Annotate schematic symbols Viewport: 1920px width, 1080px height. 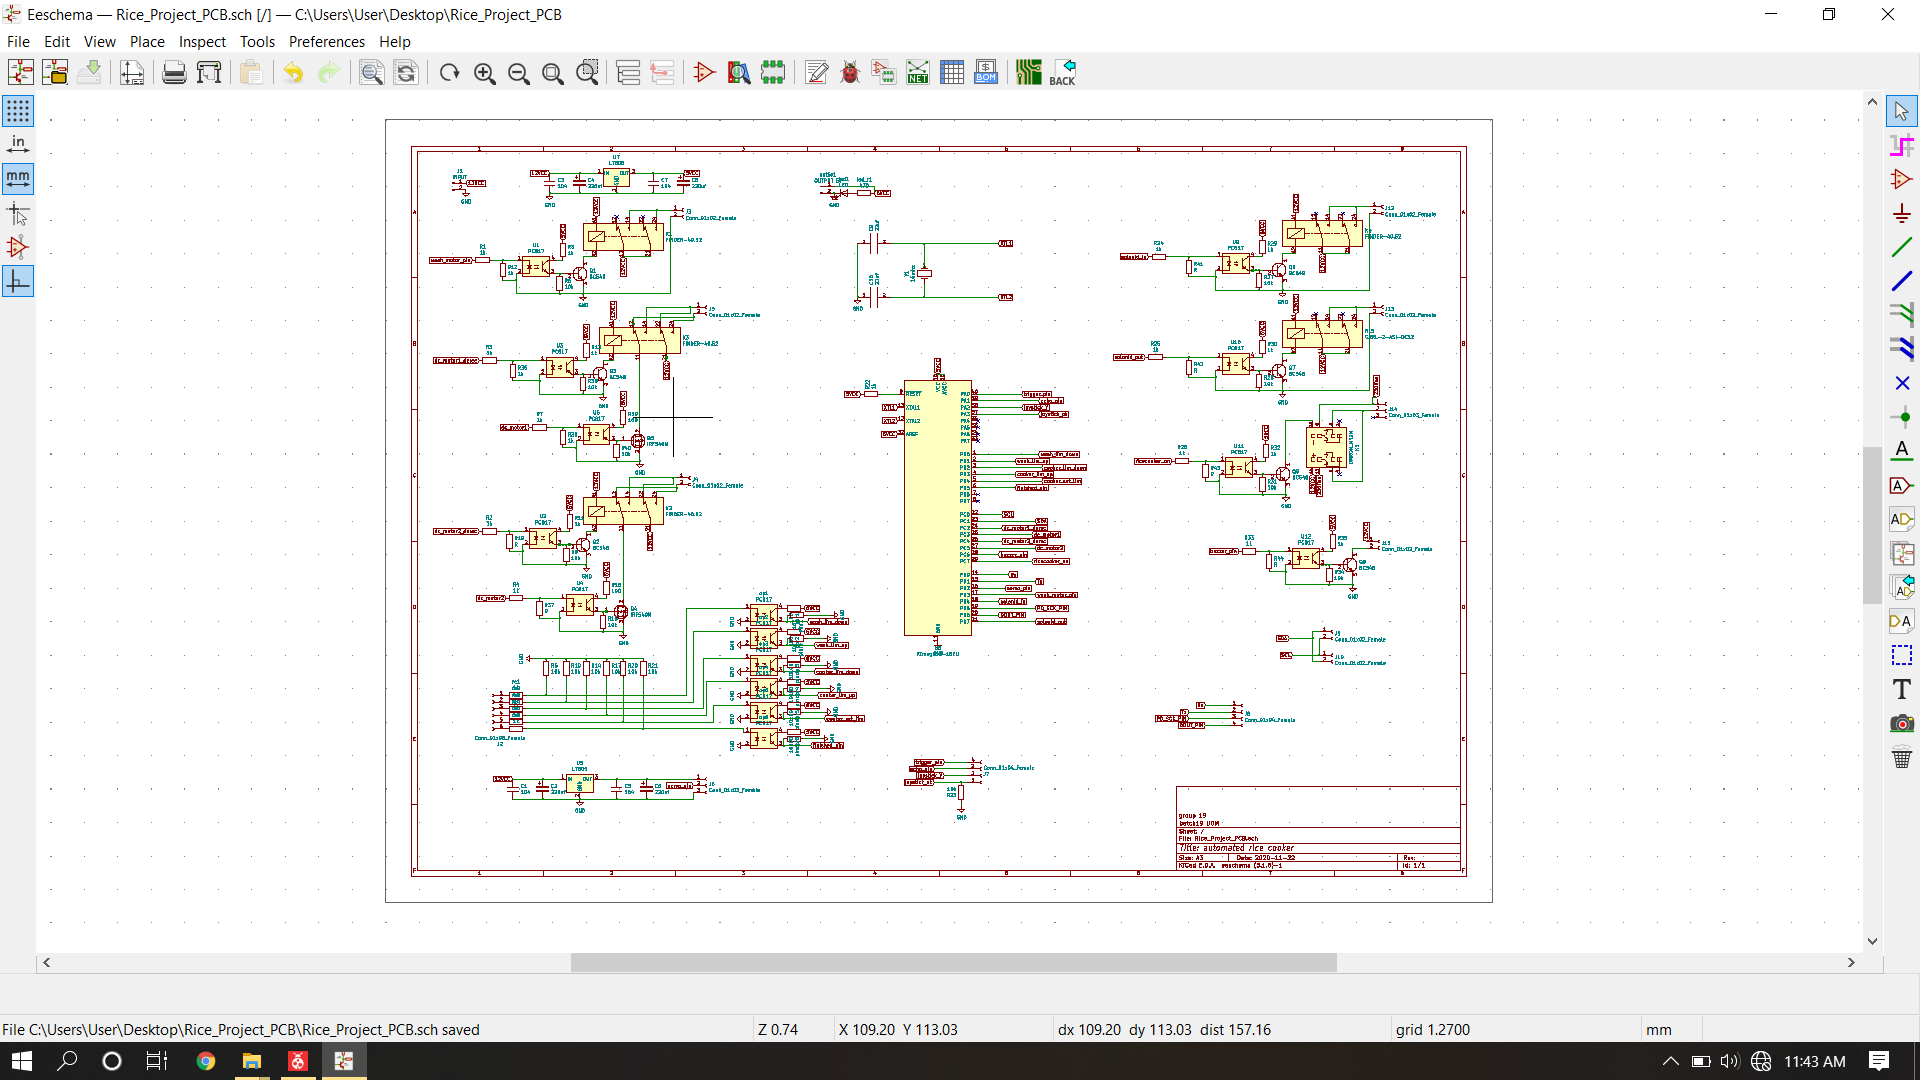pyautogui.click(x=816, y=72)
